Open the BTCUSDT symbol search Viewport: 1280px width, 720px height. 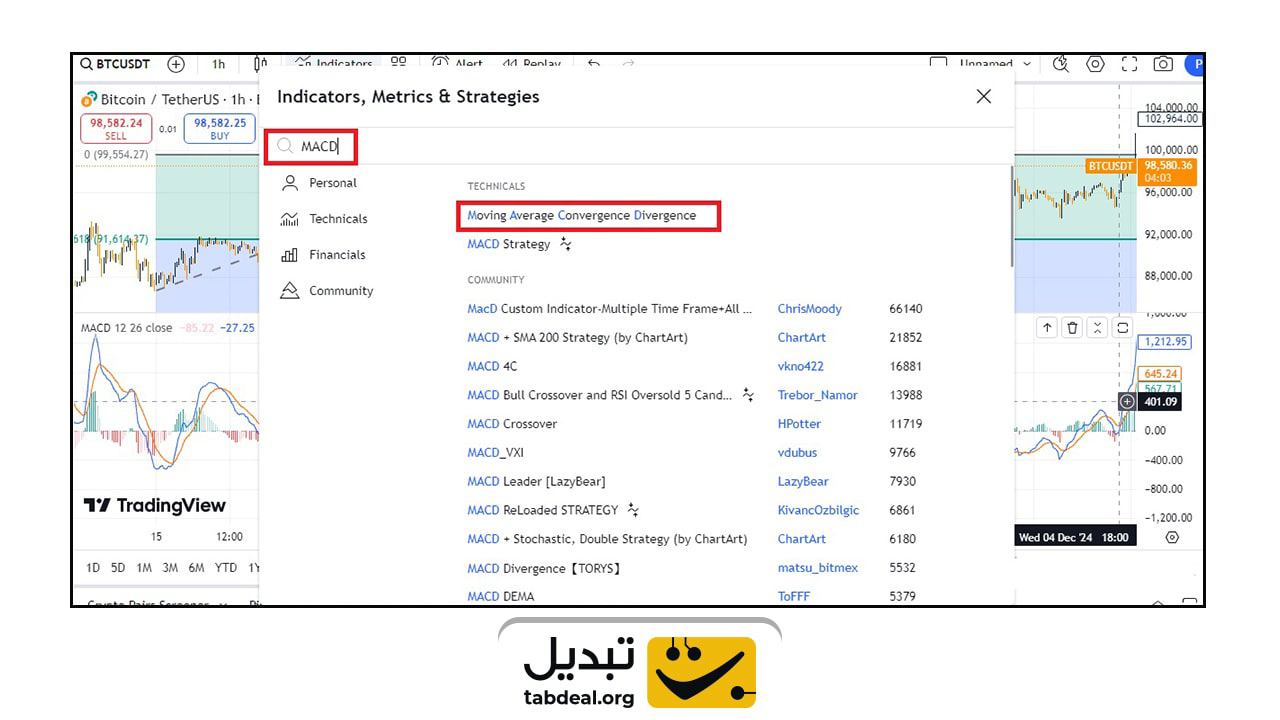pos(115,64)
